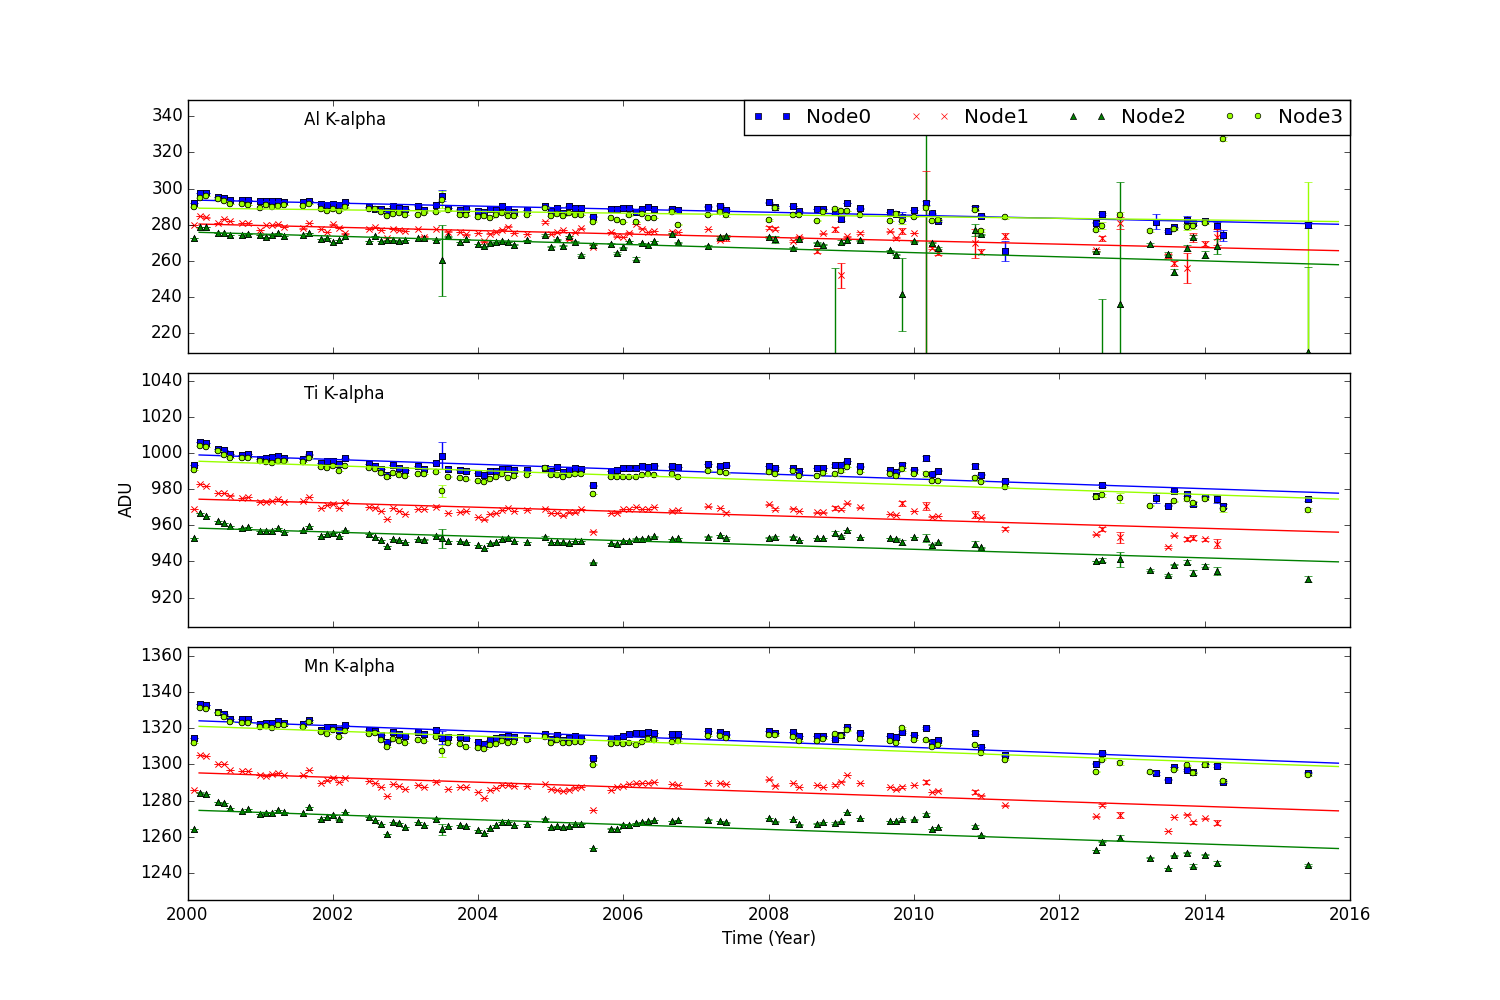Click the 920 tick in middle panel

coord(167,597)
